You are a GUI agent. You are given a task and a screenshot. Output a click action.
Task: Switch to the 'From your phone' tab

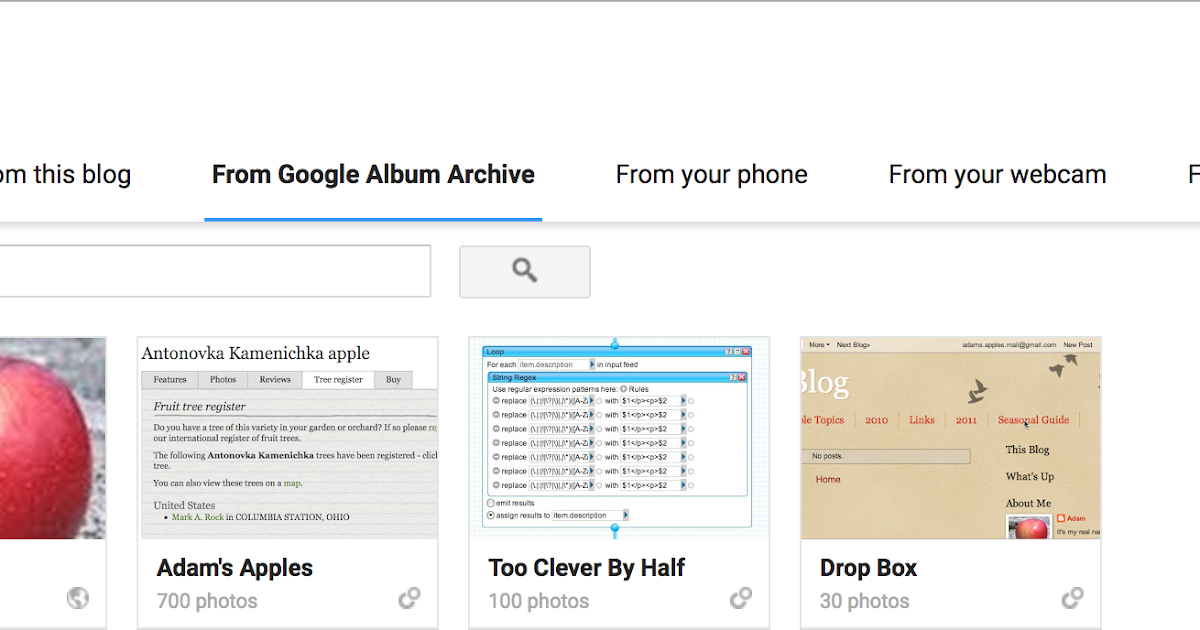[711, 174]
